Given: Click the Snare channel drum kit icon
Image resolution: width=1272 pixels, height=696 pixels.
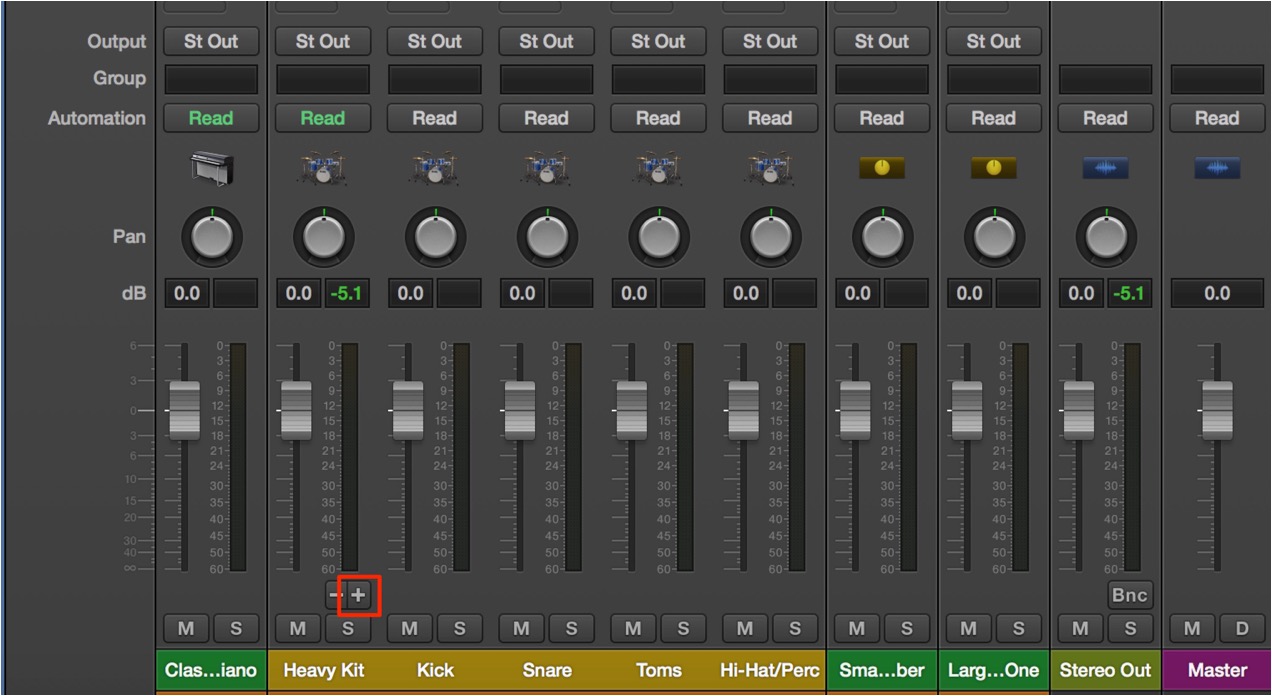Looking at the screenshot, I should click(546, 168).
